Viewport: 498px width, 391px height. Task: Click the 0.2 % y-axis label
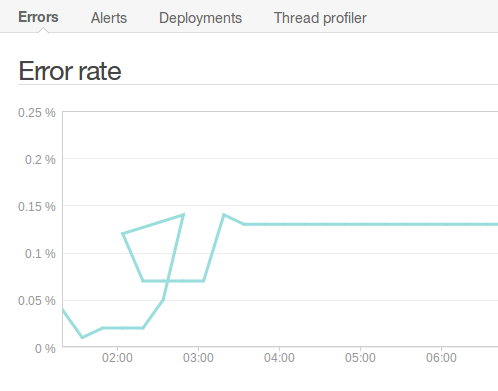40,160
